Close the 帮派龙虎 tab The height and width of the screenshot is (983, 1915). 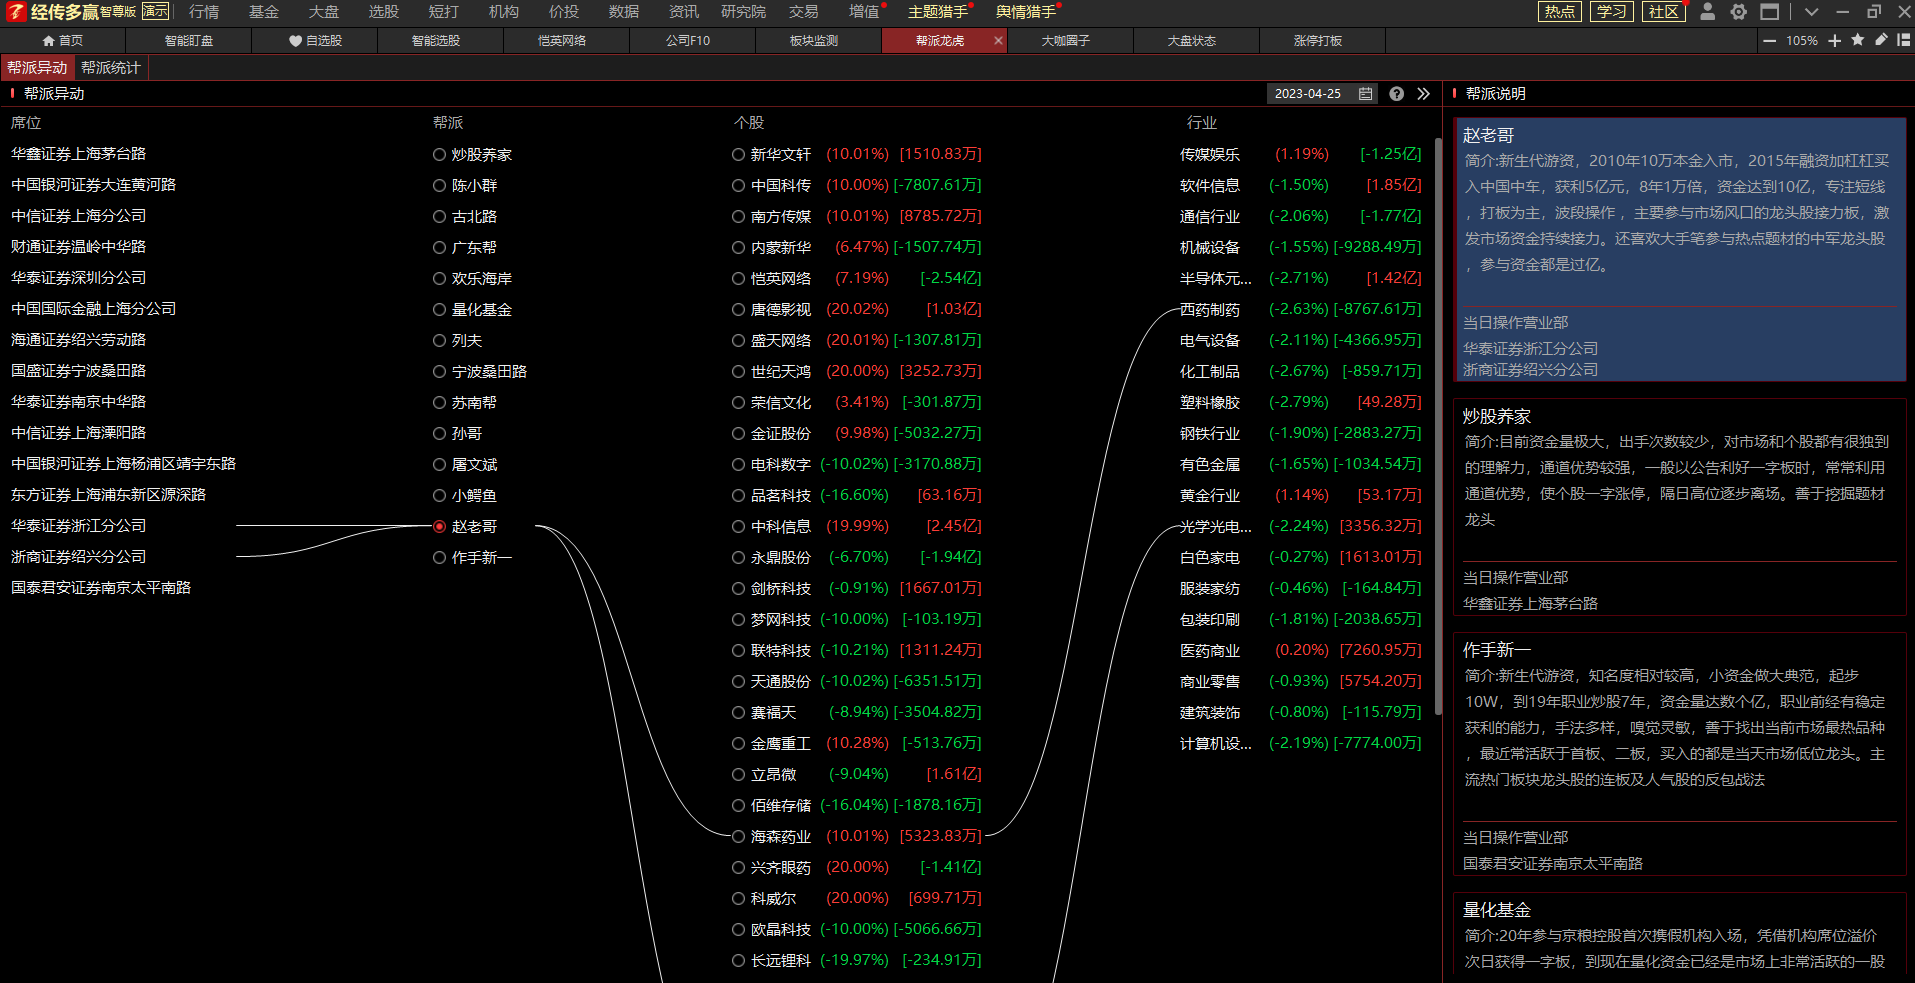(998, 41)
